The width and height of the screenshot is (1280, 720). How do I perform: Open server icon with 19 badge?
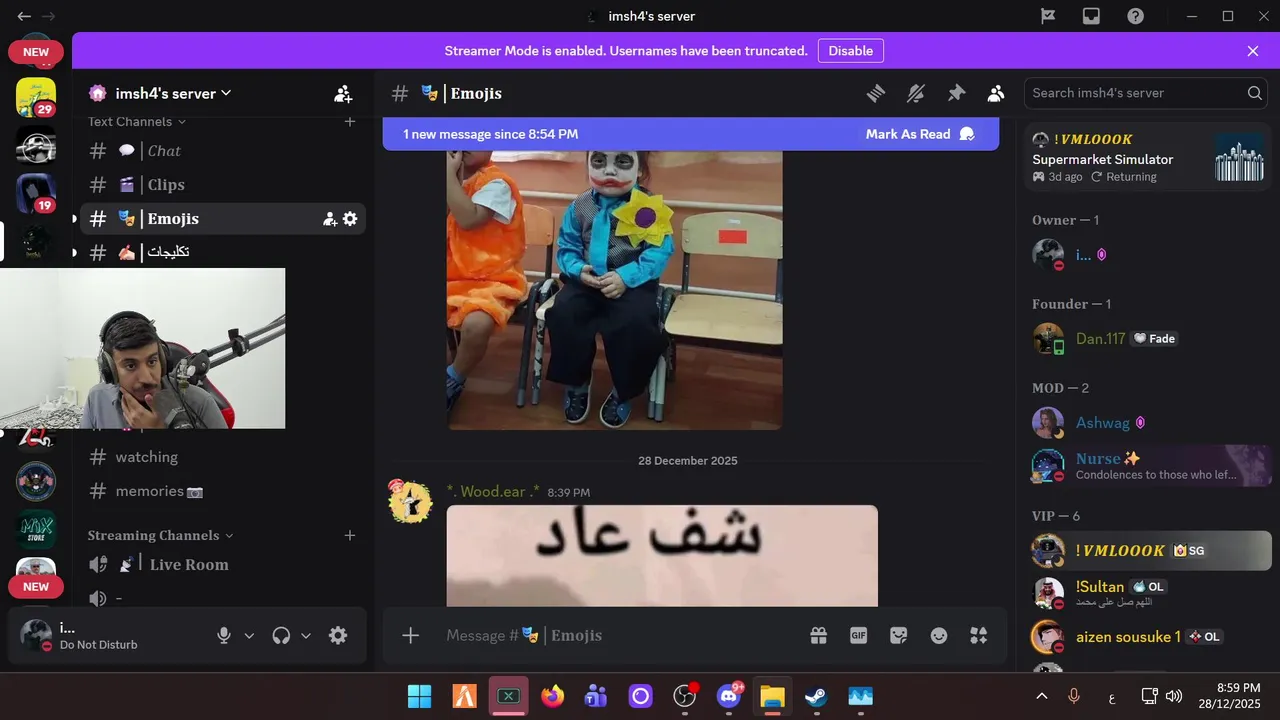tap(36, 193)
